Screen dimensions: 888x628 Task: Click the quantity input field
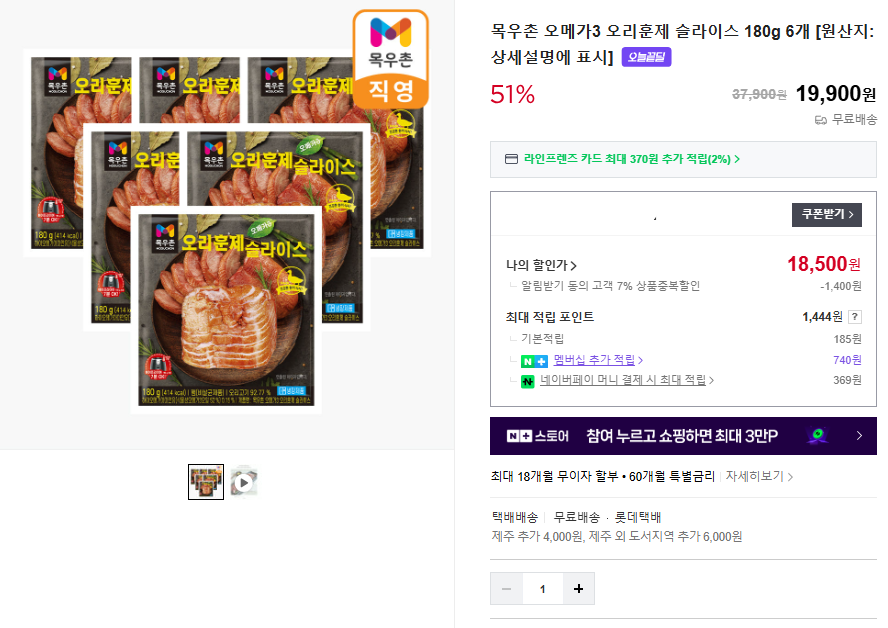pyautogui.click(x=543, y=589)
